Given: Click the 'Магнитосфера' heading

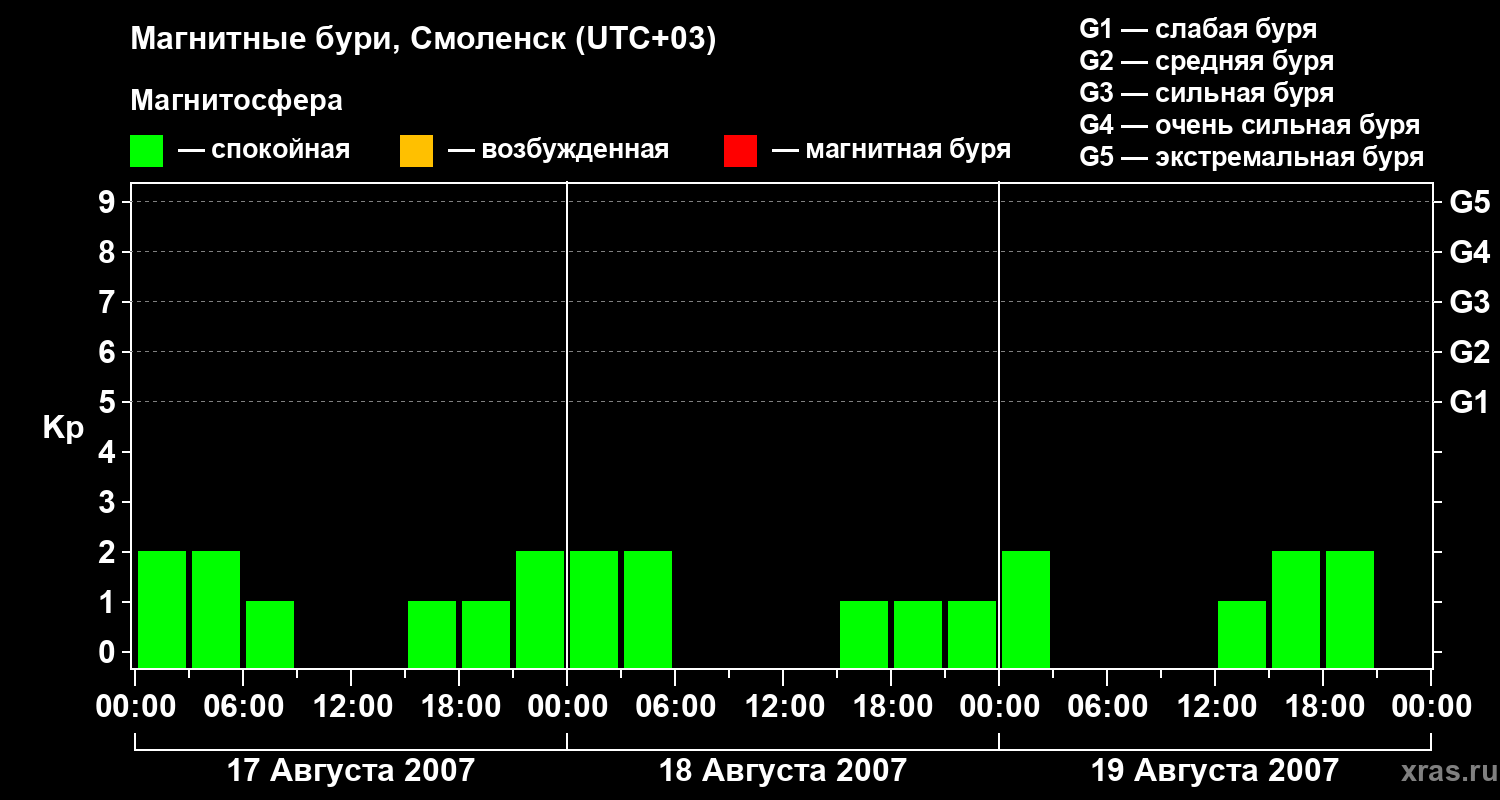Looking at the screenshot, I should [x=236, y=101].
